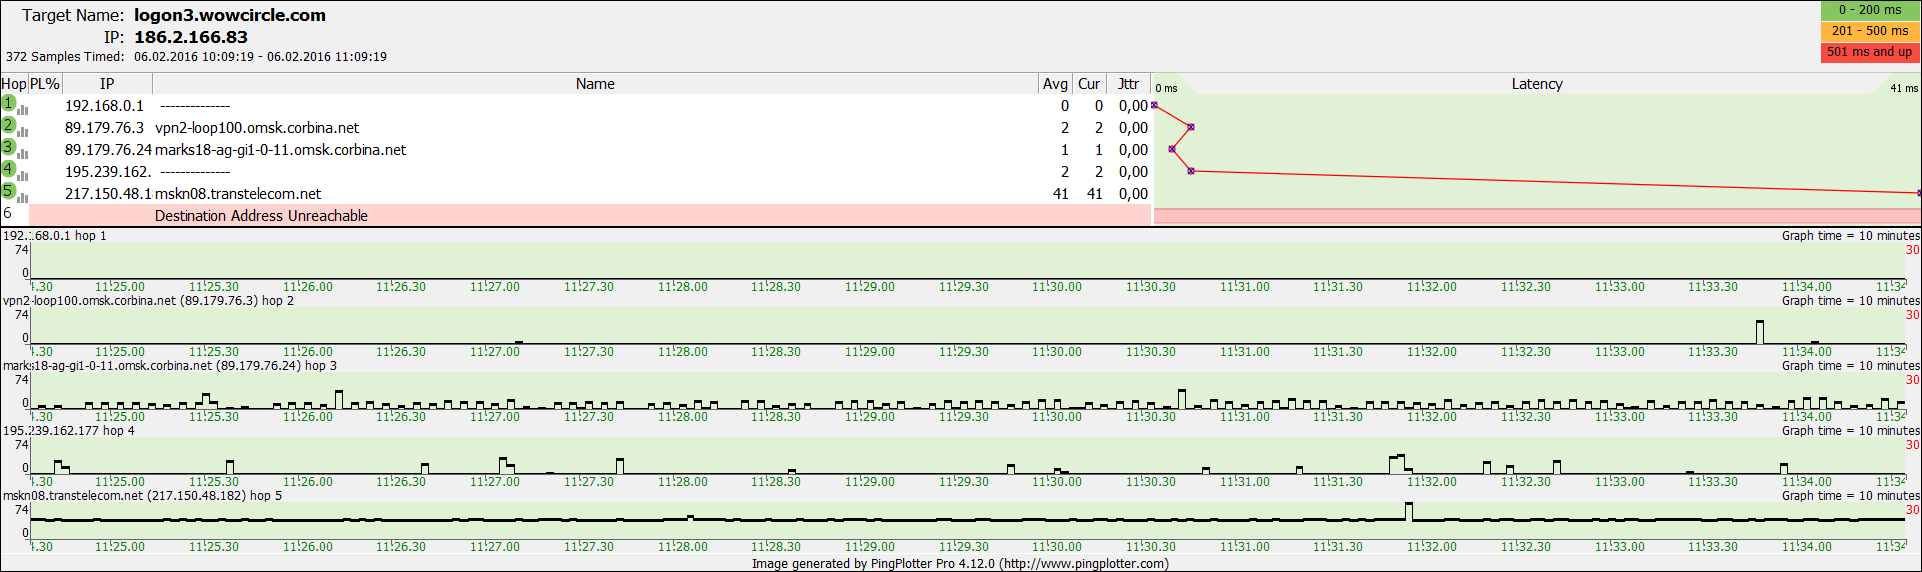The image size is (1922, 572).
Task: Click the bar graph icon in hop 4 row
Action: 23,174
